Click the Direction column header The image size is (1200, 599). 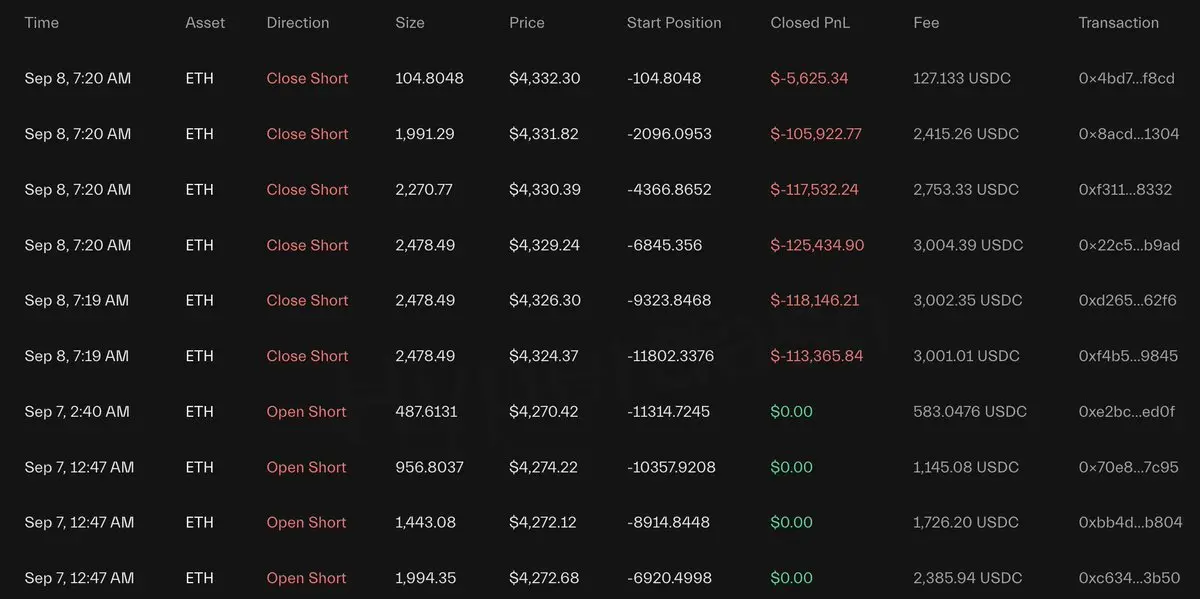[x=298, y=22]
